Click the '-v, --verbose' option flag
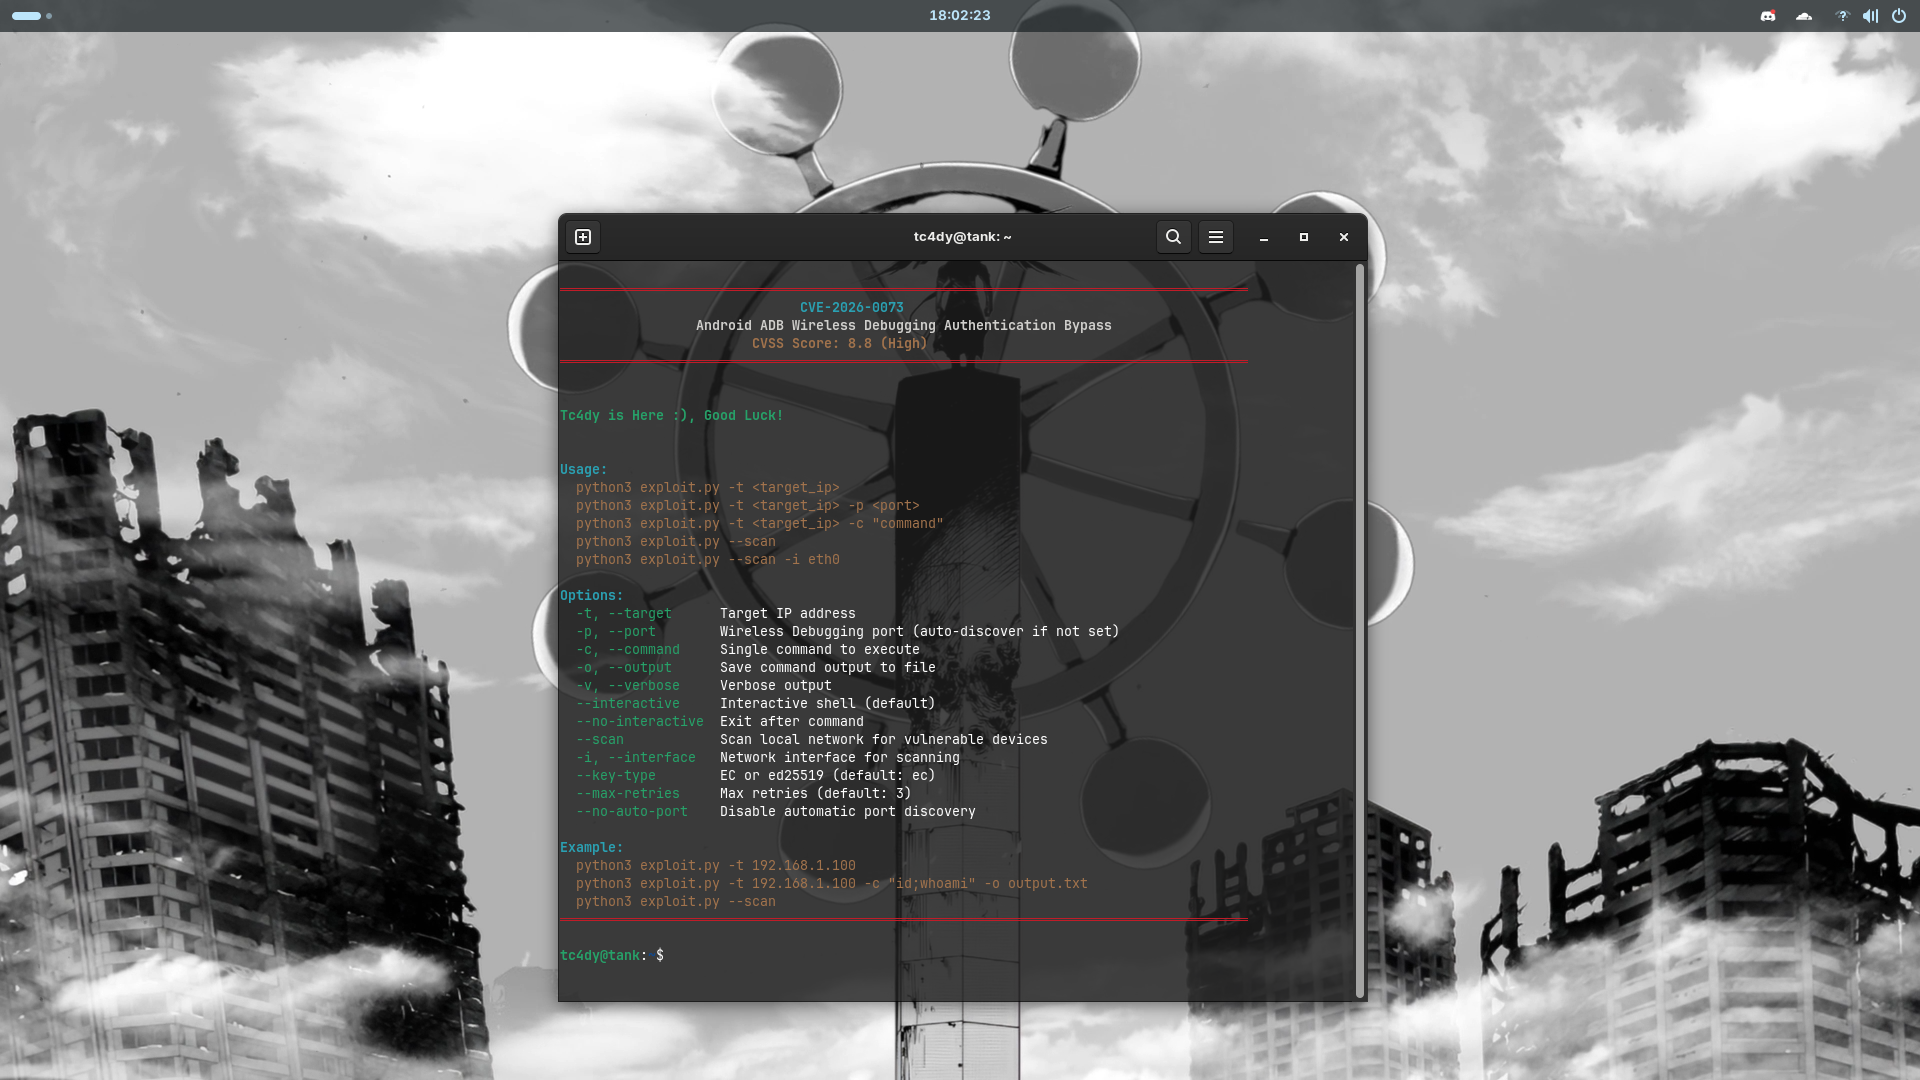The height and width of the screenshot is (1080, 1920). point(627,686)
